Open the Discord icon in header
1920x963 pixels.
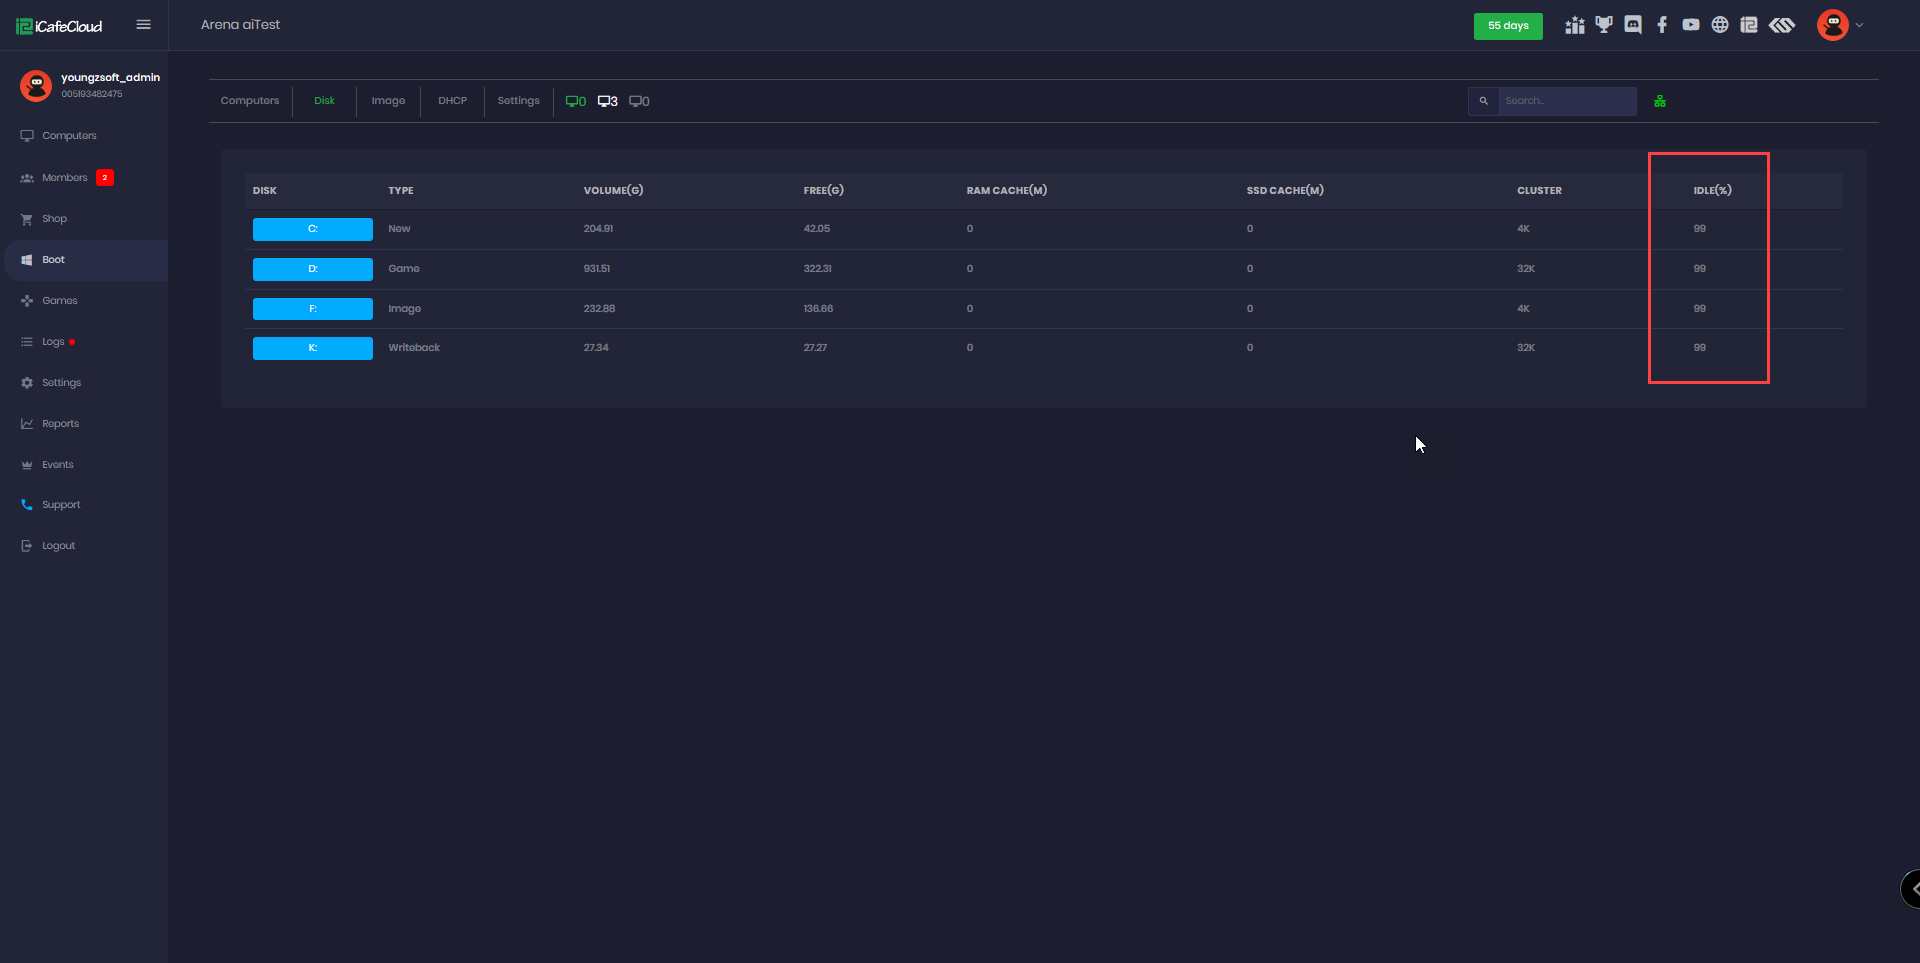tap(1633, 25)
